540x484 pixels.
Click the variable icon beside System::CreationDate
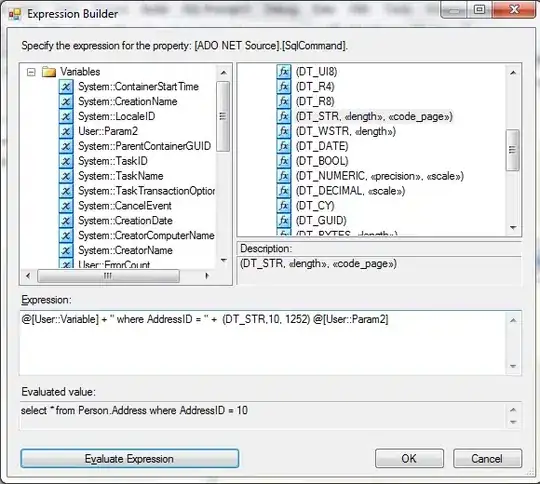(66, 220)
